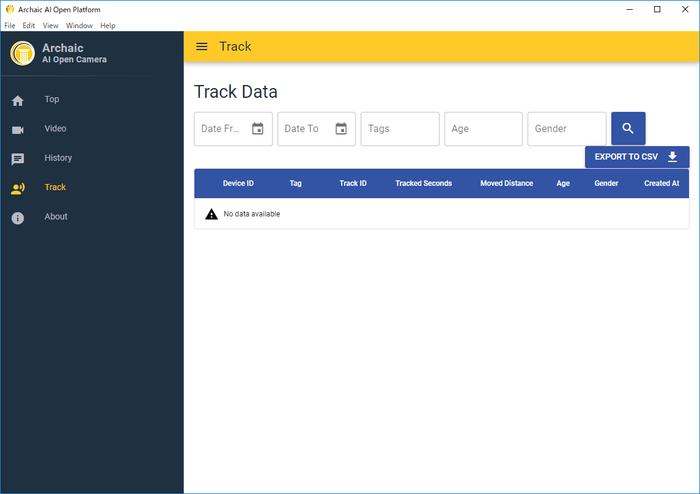Click the Top home icon in sidebar
Screen dimensions: 700x494
[18, 100]
